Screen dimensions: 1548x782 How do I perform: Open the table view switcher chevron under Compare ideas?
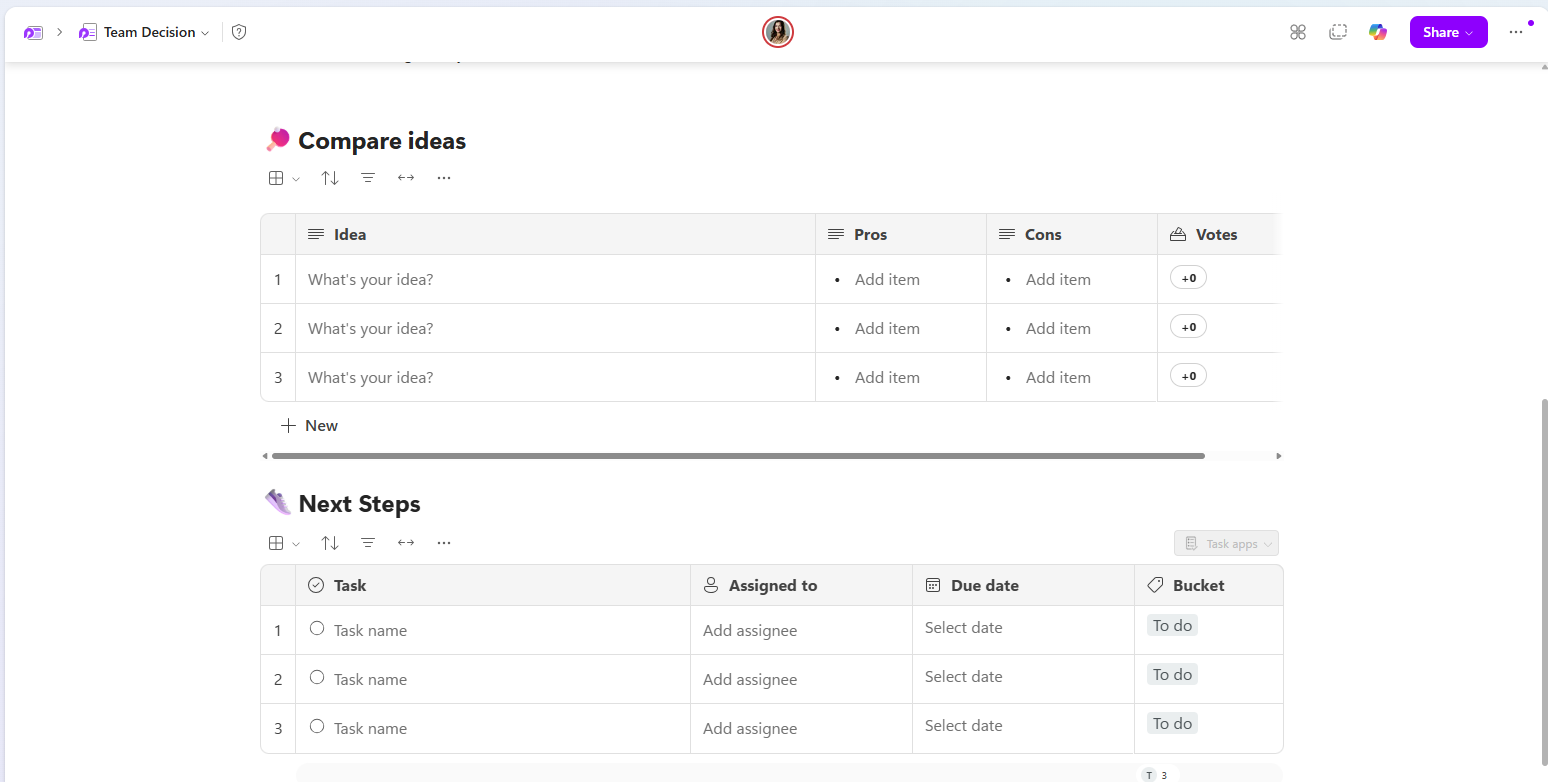(x=296, y=177)
